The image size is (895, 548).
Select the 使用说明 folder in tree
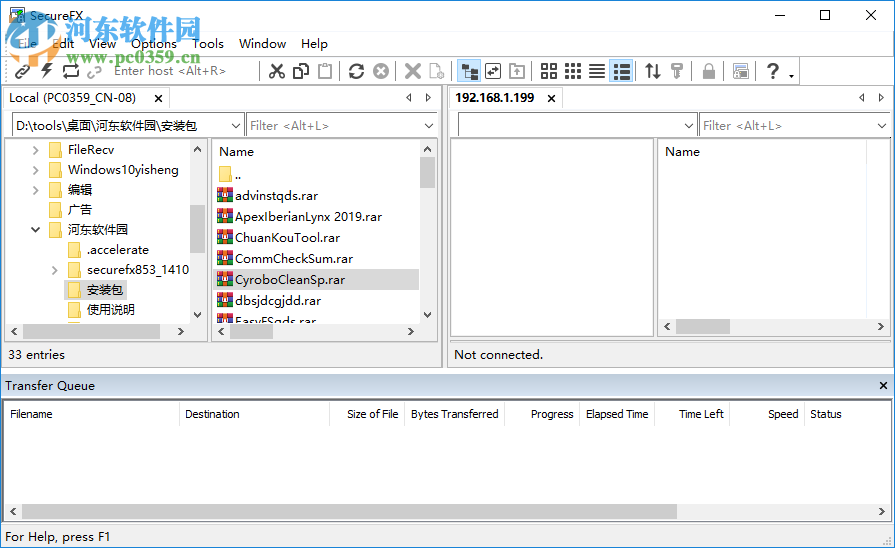(x=111, y=310)
